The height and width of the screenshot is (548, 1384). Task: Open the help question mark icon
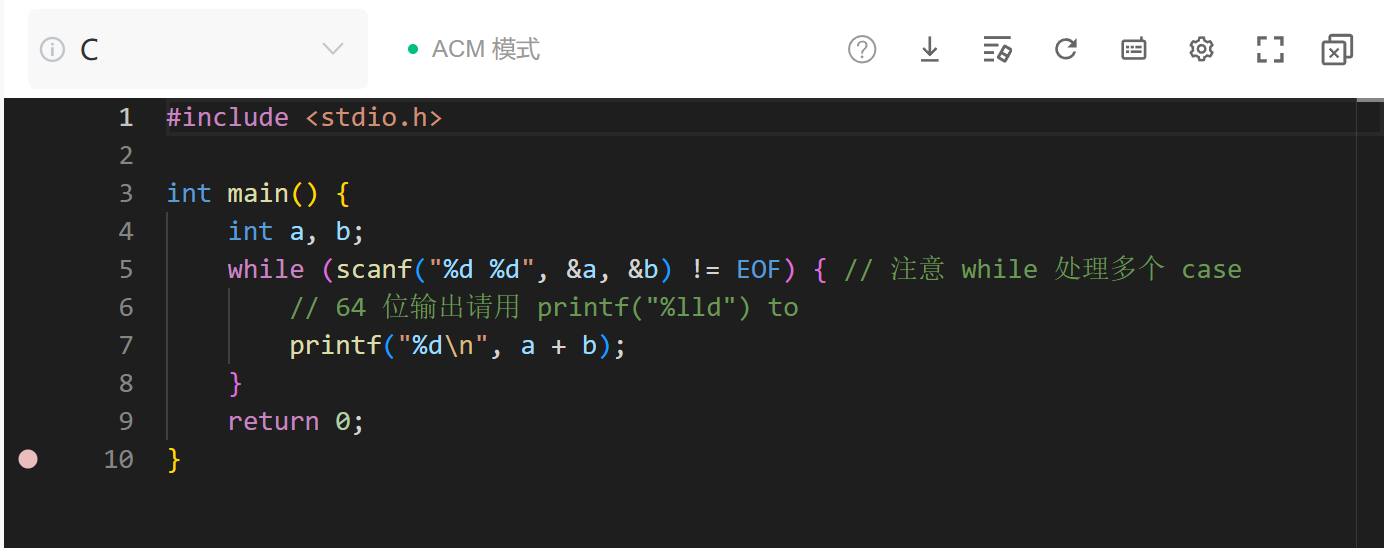pos(862,49)
